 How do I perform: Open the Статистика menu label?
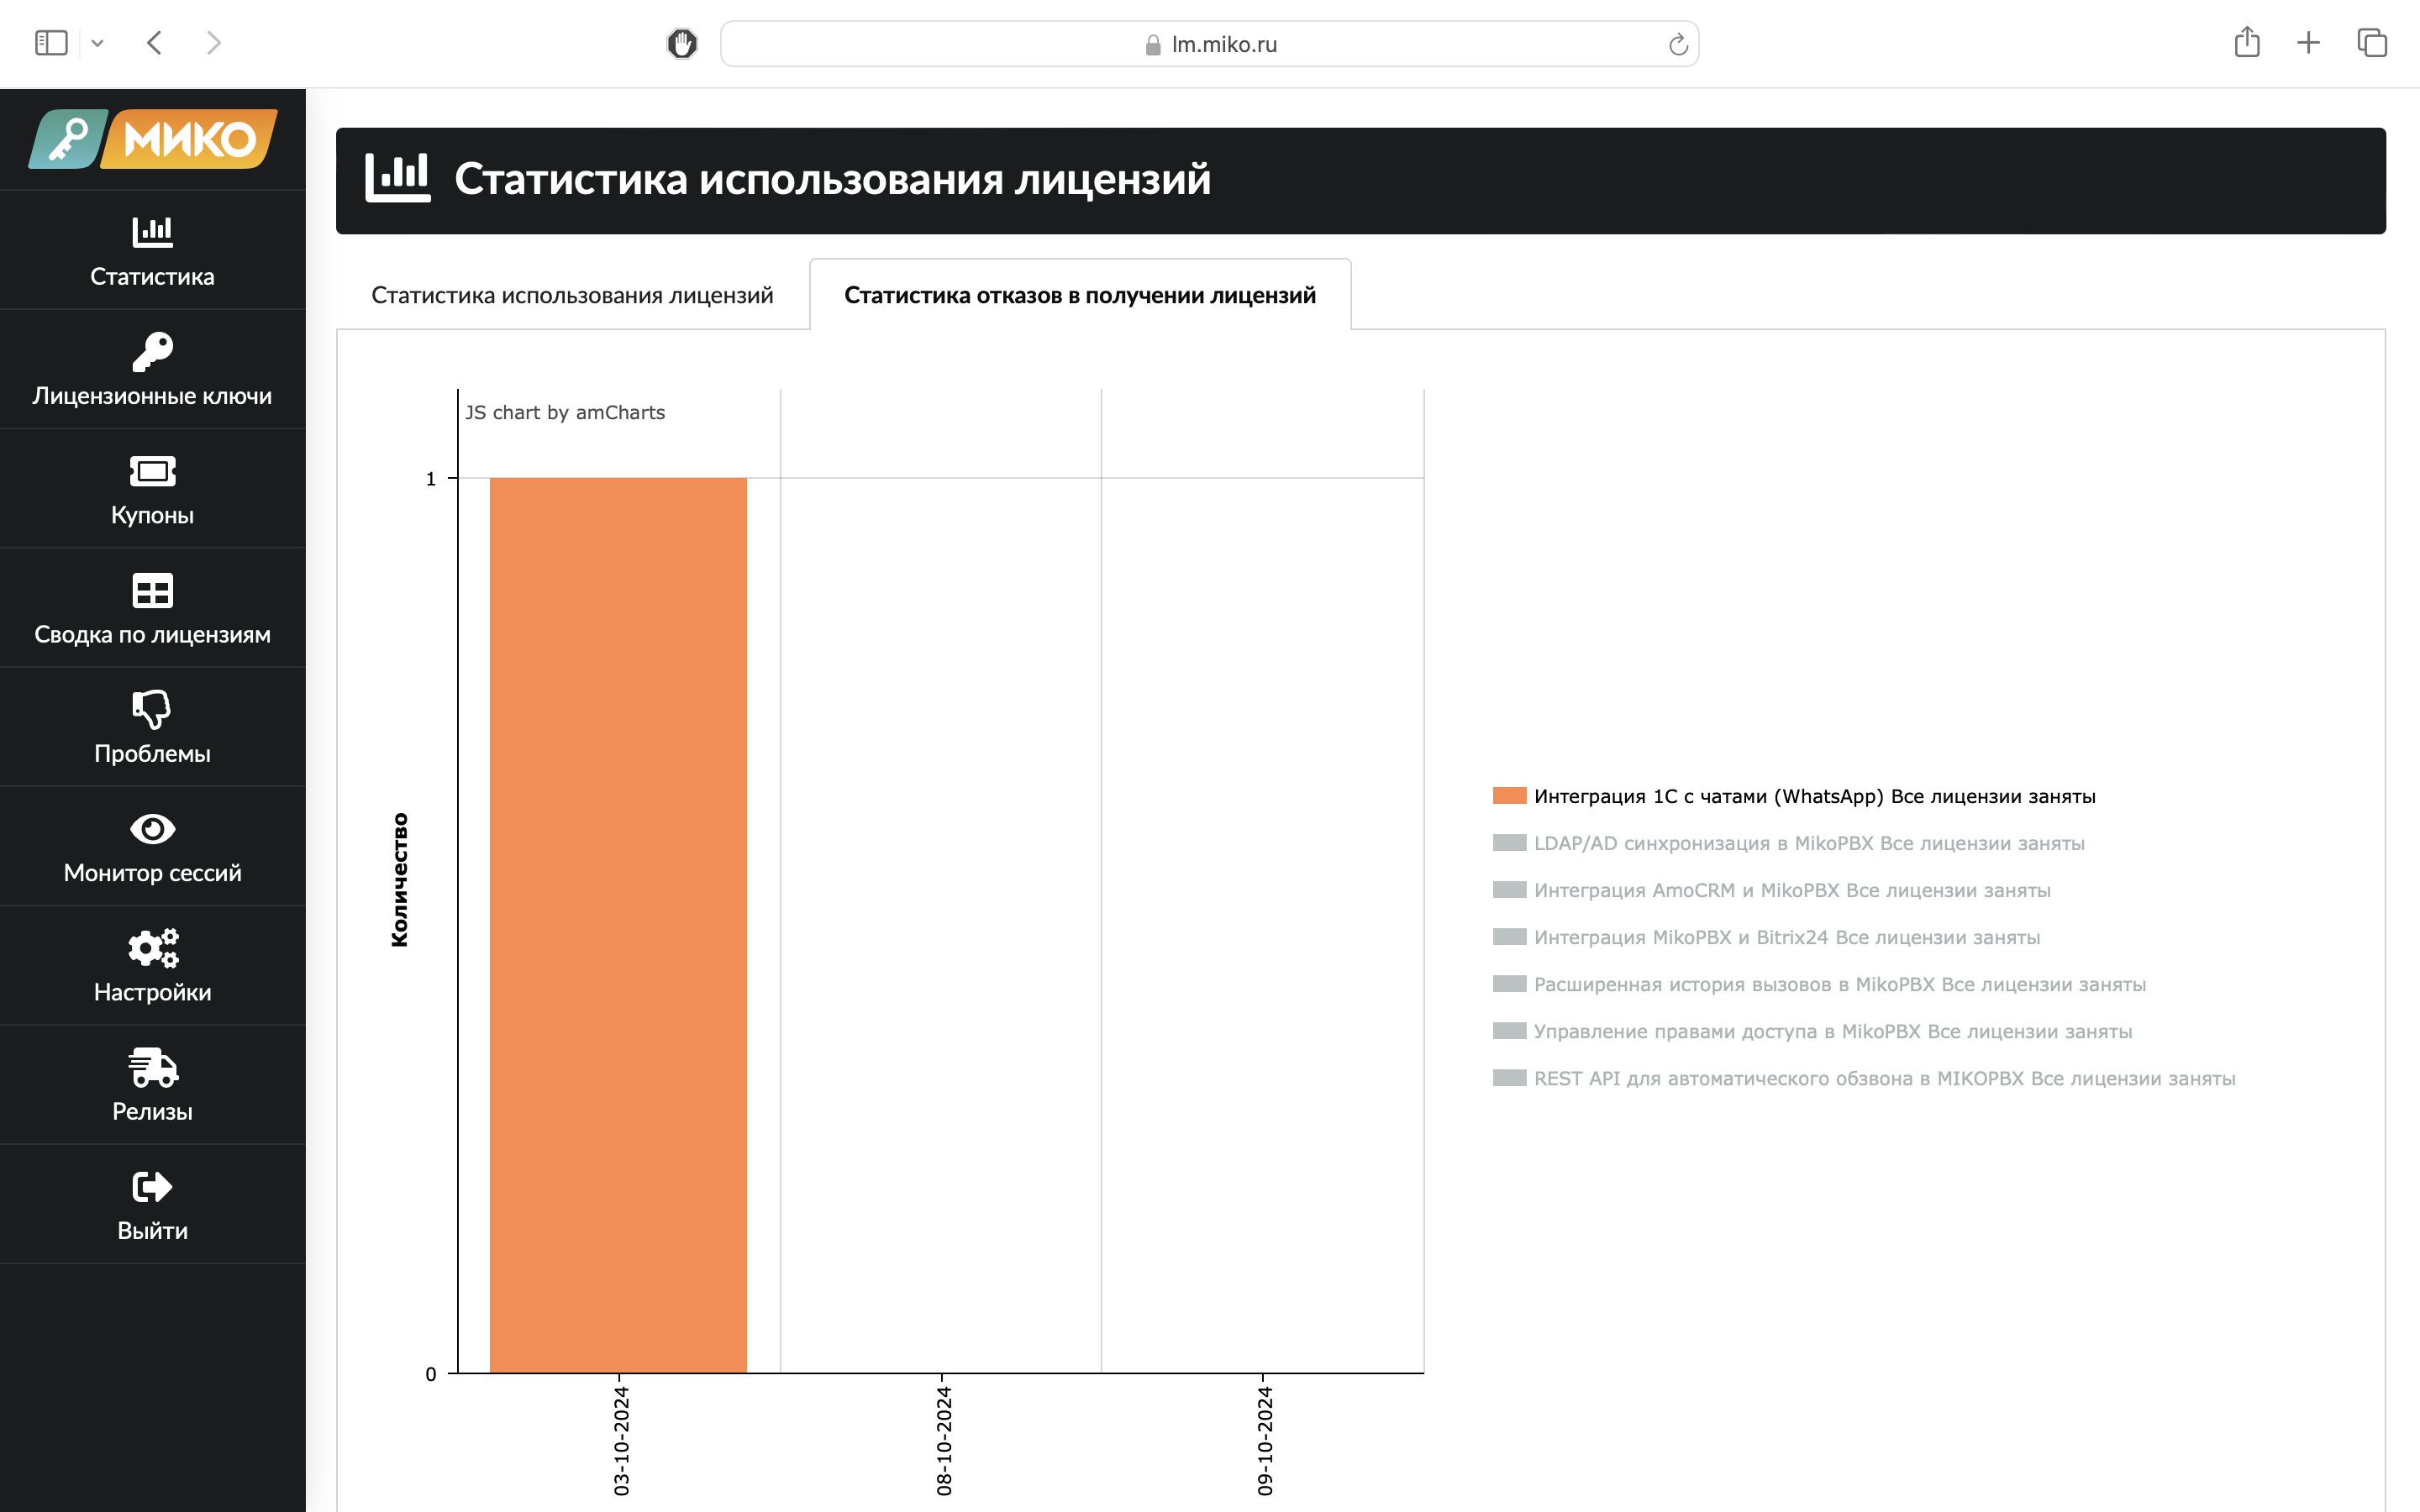(152, 277)
